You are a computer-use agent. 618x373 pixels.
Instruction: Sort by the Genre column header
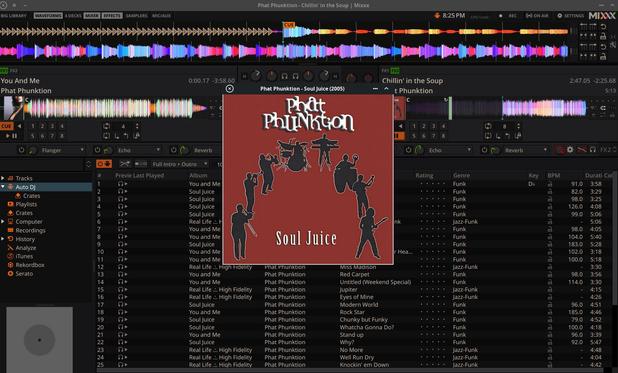click(x=461, y=175)
